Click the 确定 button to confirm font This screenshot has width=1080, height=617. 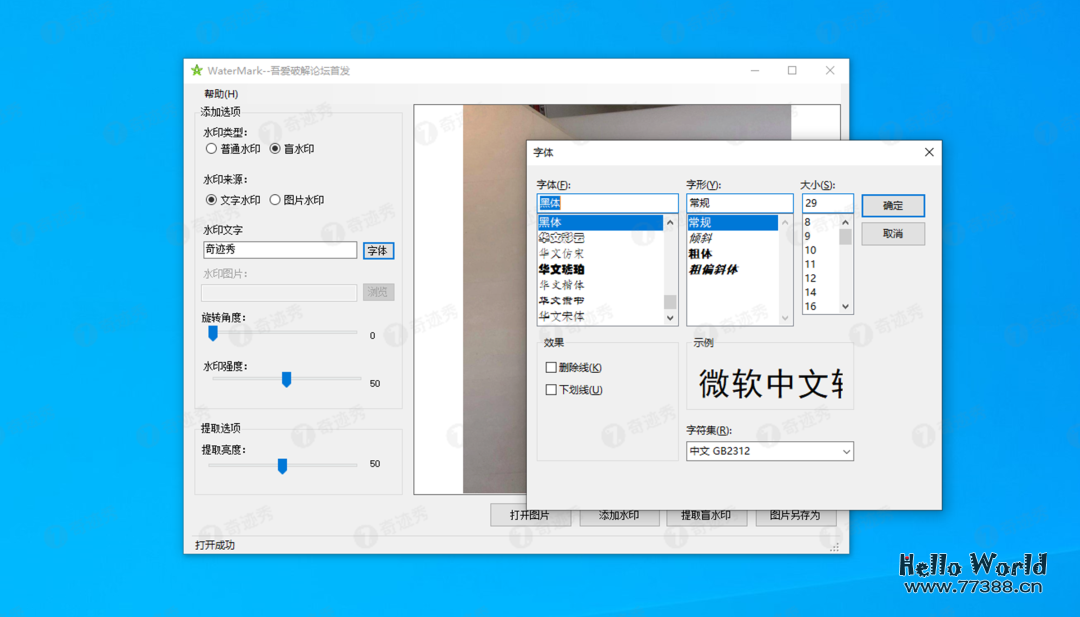pos(892,205)
